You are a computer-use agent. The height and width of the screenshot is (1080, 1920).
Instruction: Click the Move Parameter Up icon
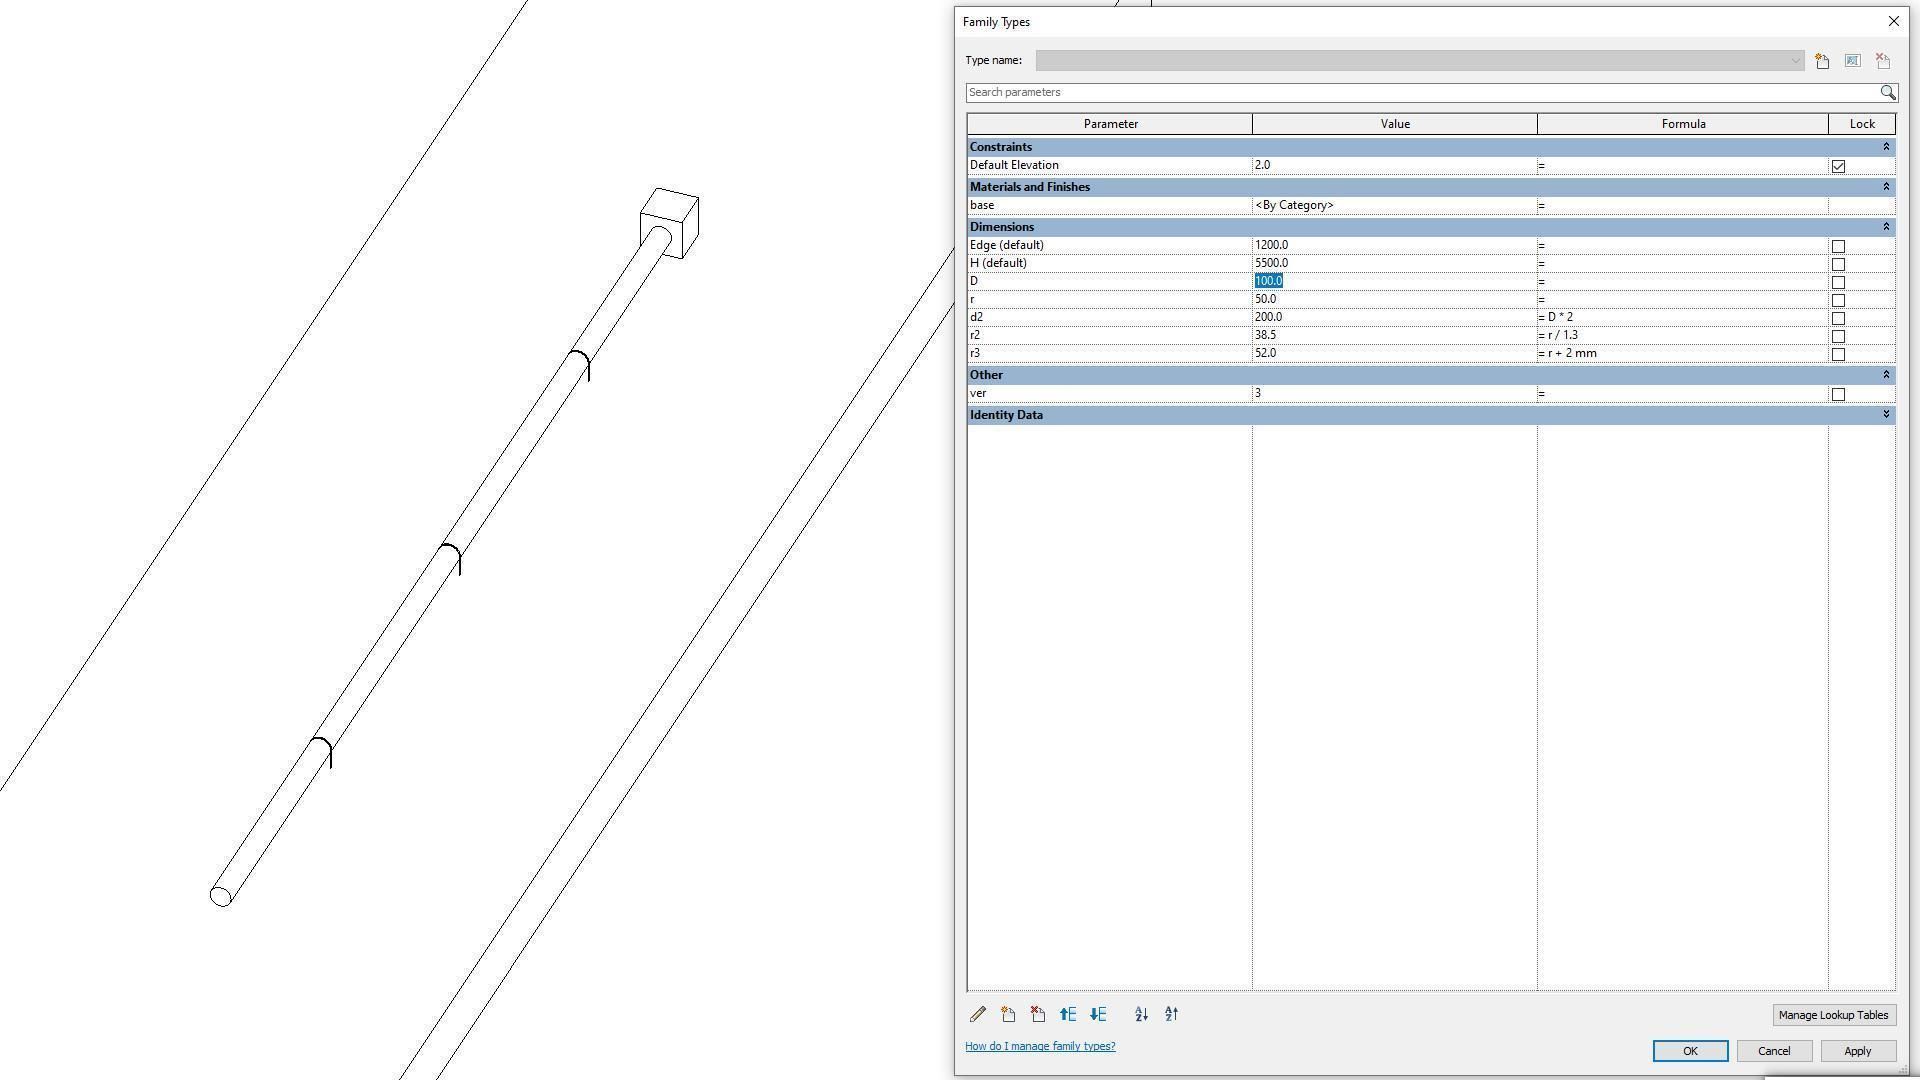click(1068, 1014)
